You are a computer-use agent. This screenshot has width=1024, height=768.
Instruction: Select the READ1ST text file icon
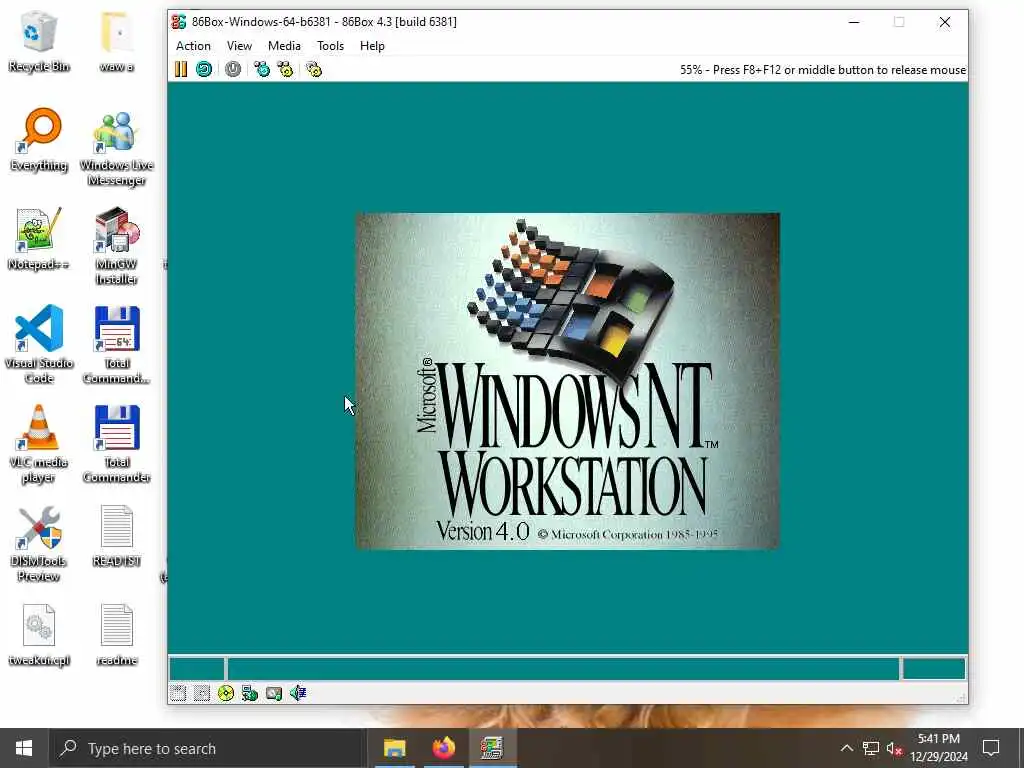click(x=117, y=536)
